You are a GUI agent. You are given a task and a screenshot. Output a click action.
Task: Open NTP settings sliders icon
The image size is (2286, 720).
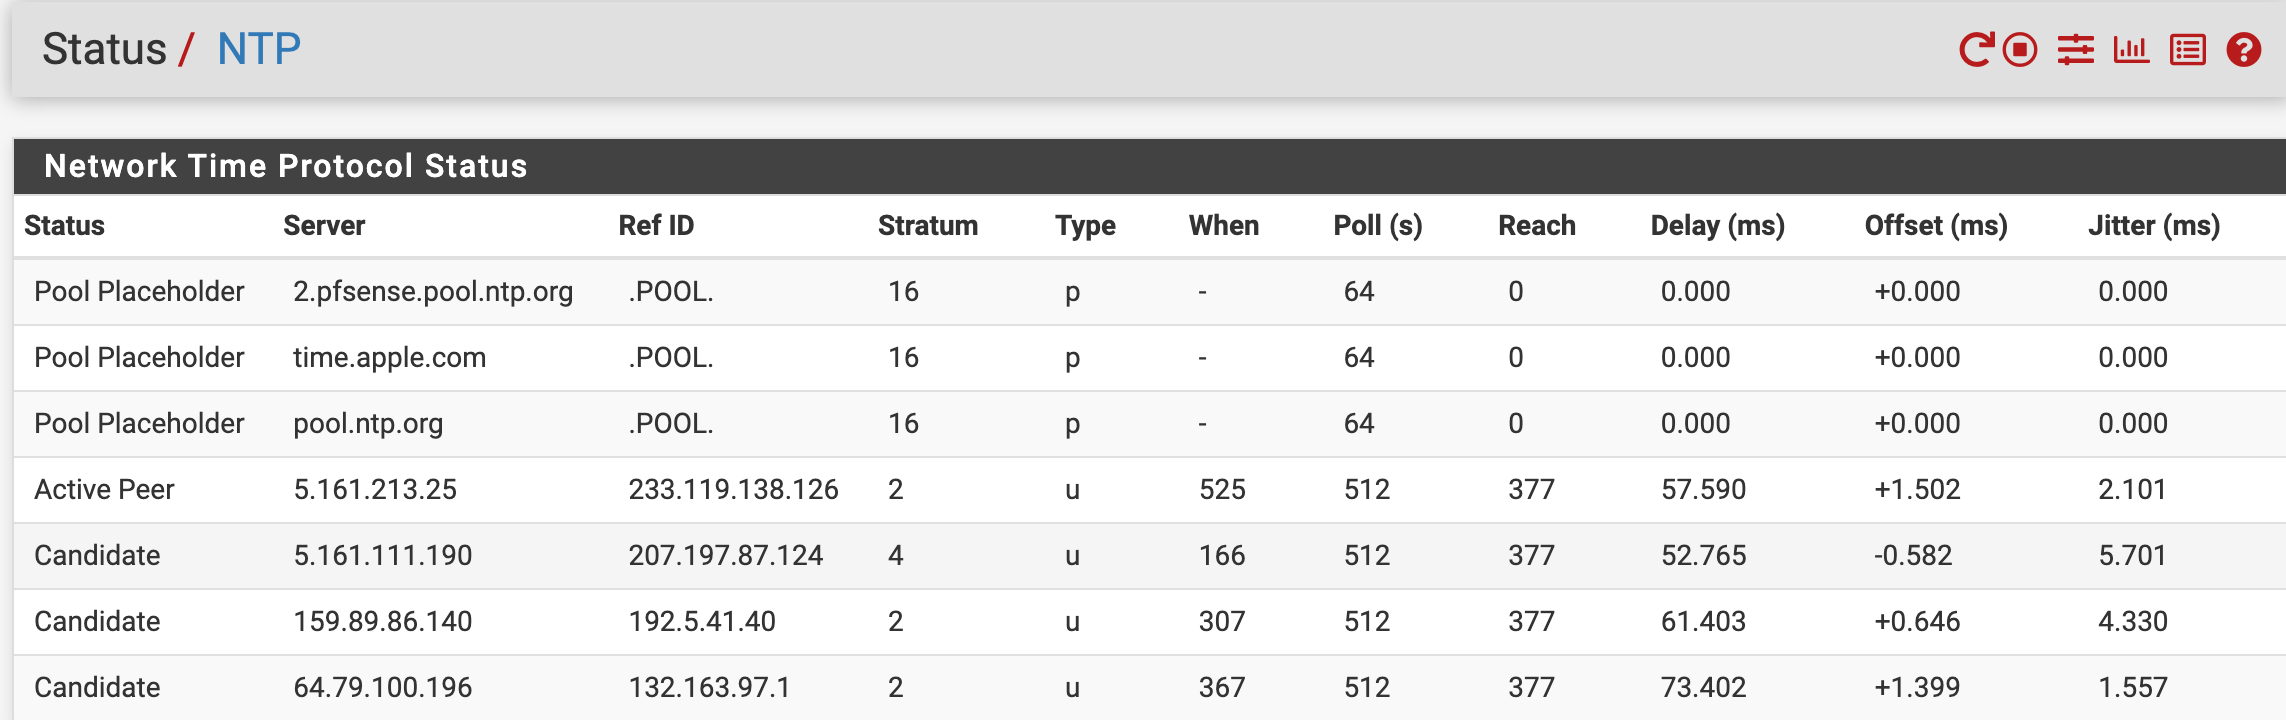2076,49
